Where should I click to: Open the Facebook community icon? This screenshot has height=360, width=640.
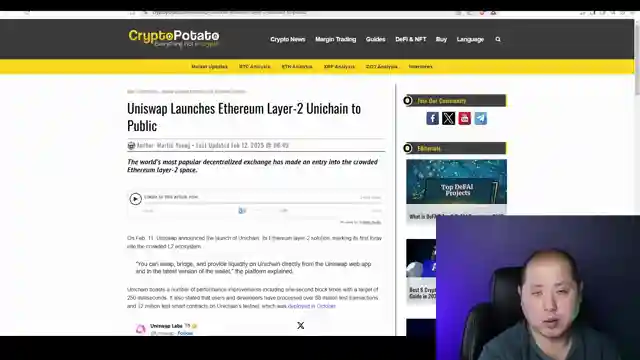(x=432, y=118)
